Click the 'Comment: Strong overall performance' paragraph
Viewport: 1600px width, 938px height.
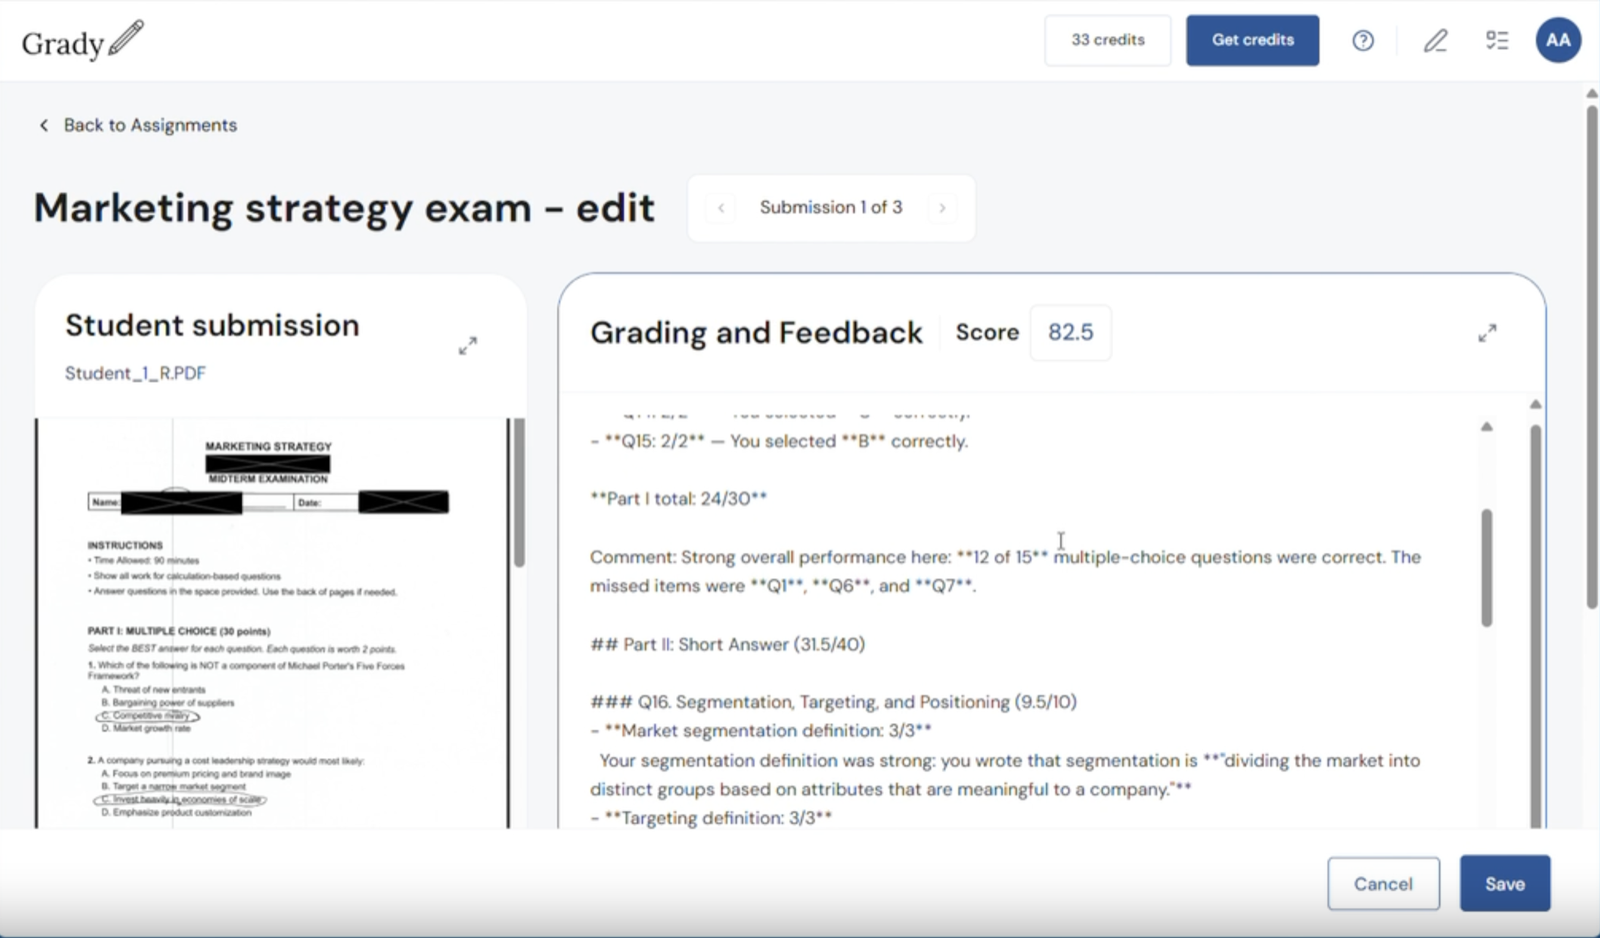pos(1005,571)
